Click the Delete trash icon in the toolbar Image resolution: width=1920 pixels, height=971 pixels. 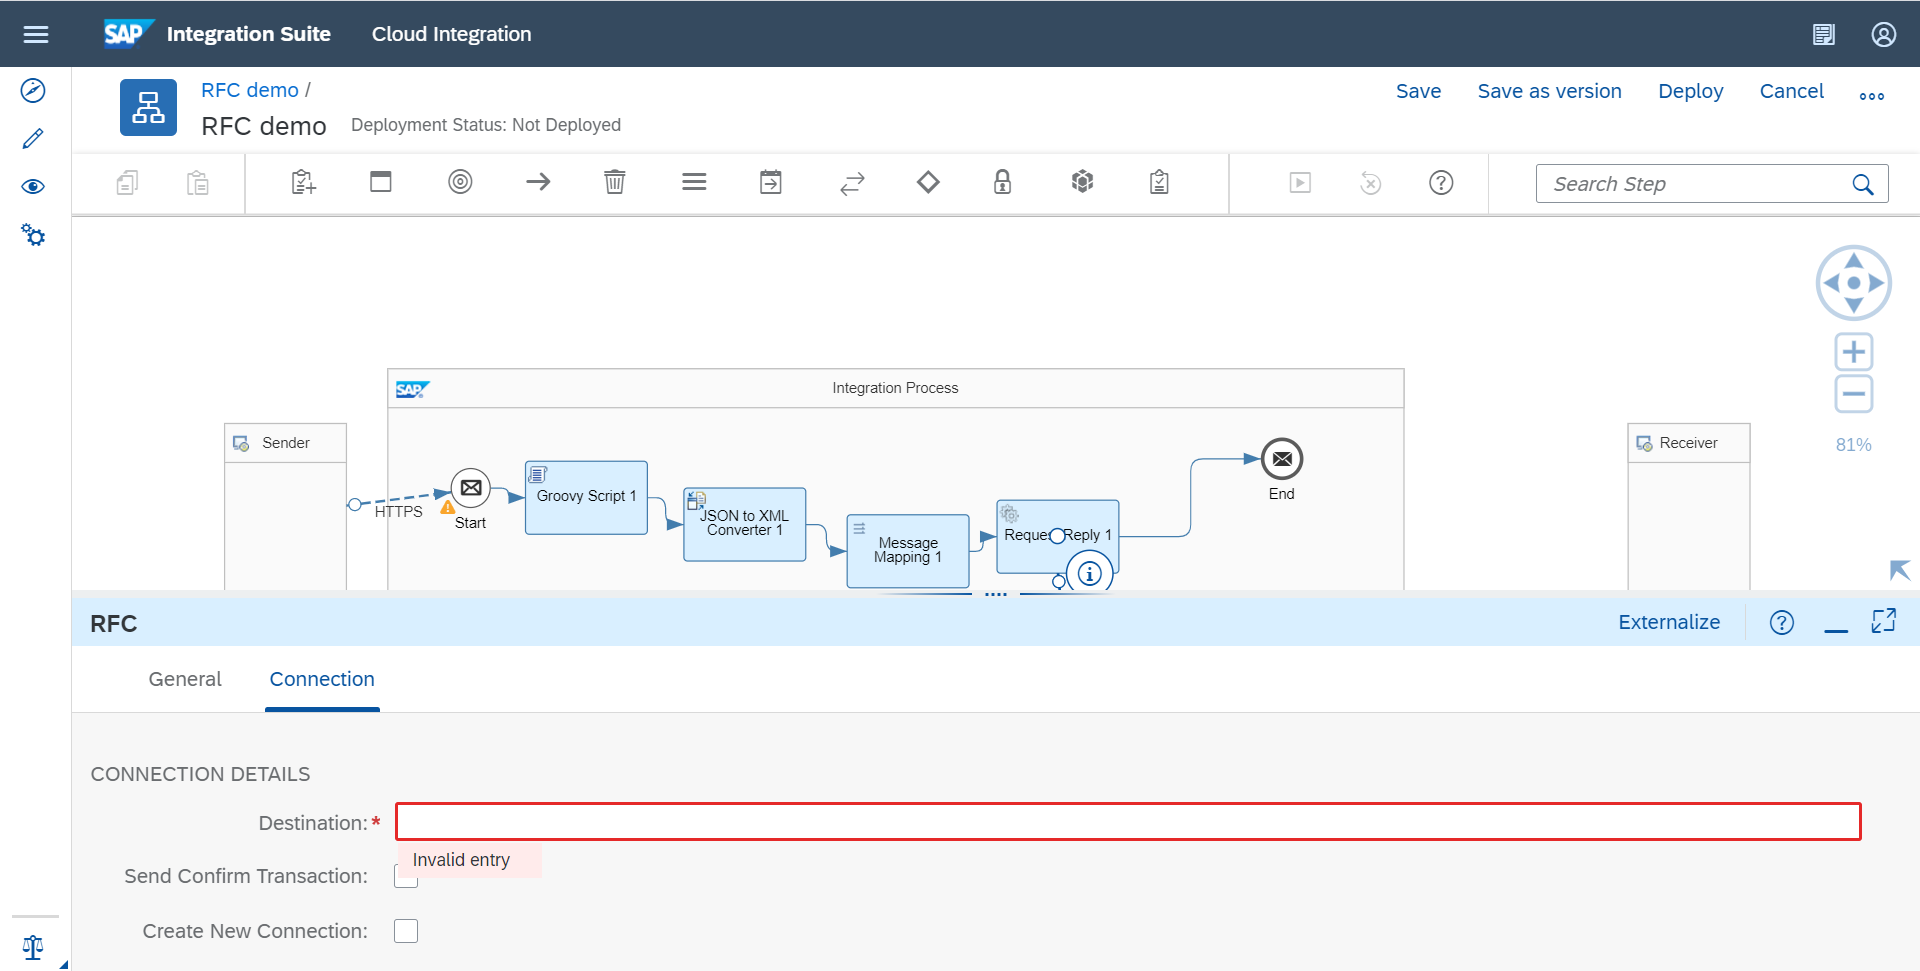pyautogui.click(x=614, y=183)
